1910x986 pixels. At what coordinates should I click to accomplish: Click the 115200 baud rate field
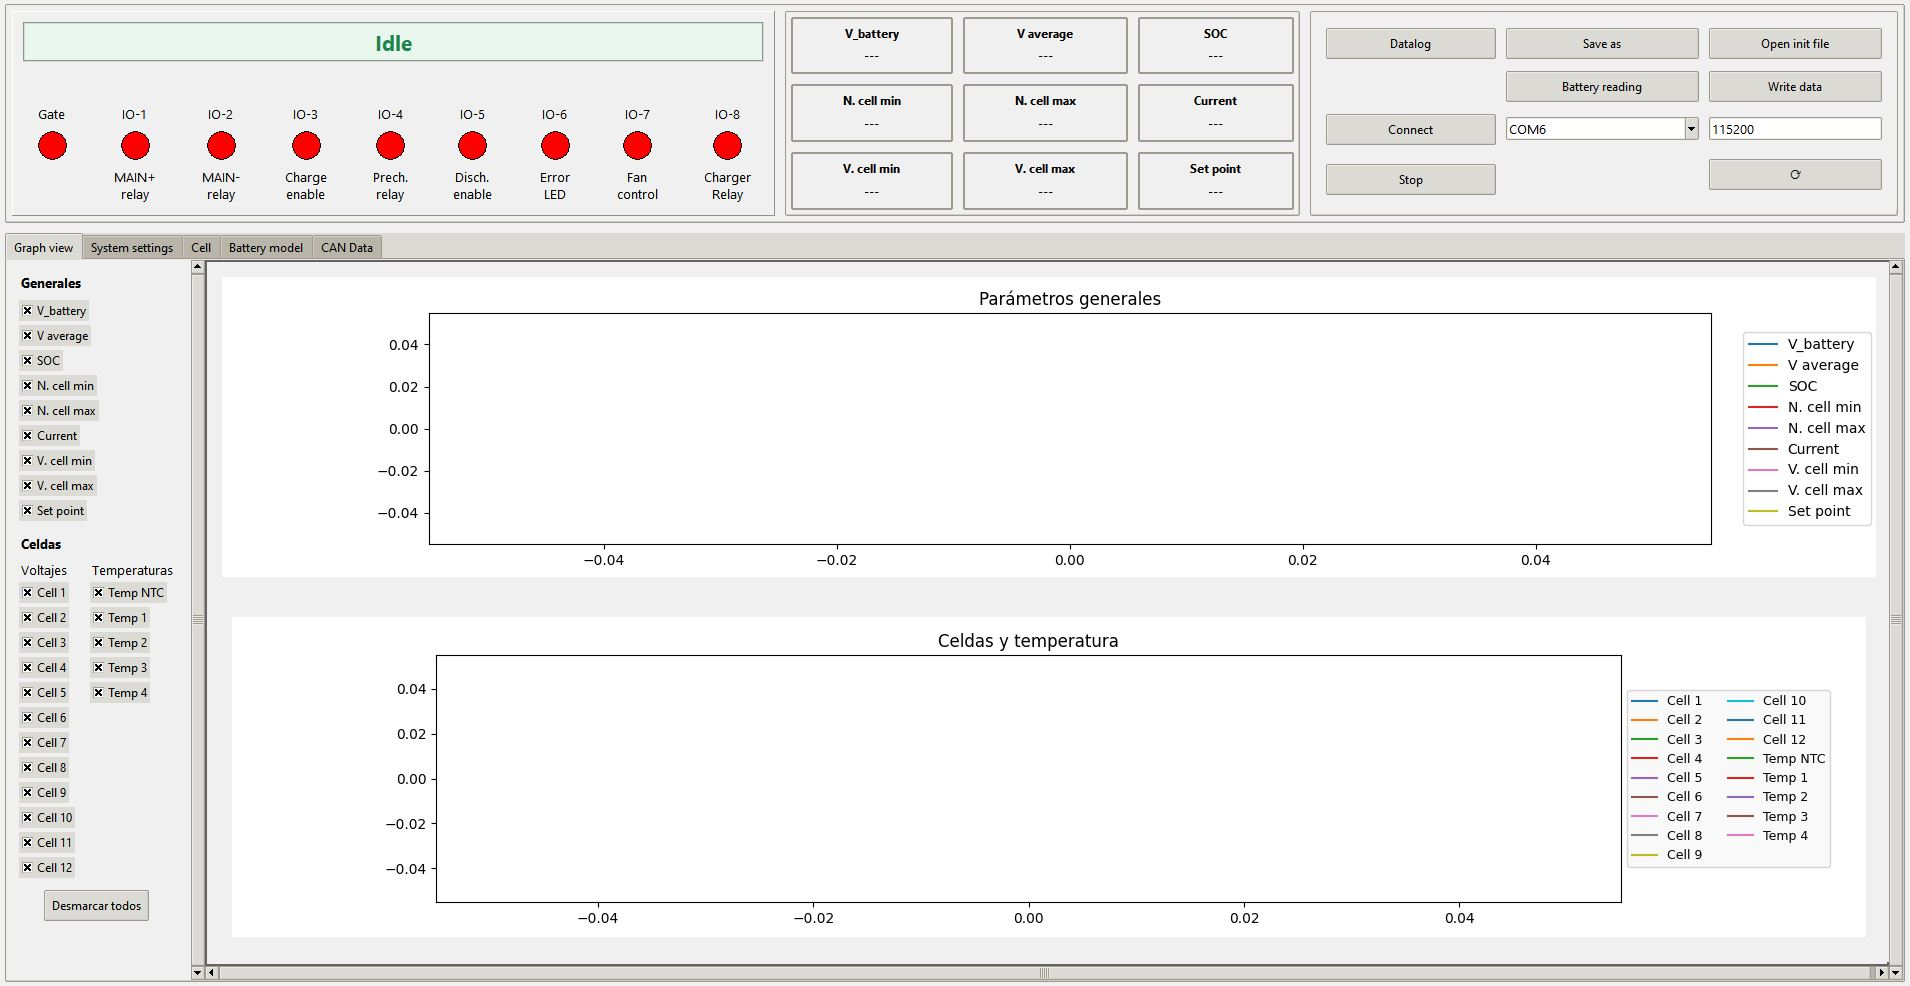(1793, 129)
